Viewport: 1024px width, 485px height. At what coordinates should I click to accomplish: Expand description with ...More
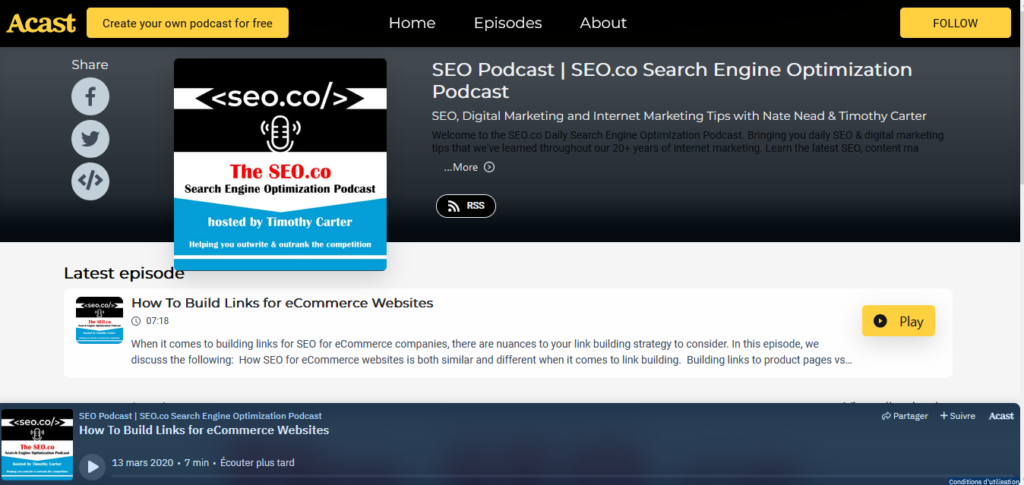click(x=469, y=167)
